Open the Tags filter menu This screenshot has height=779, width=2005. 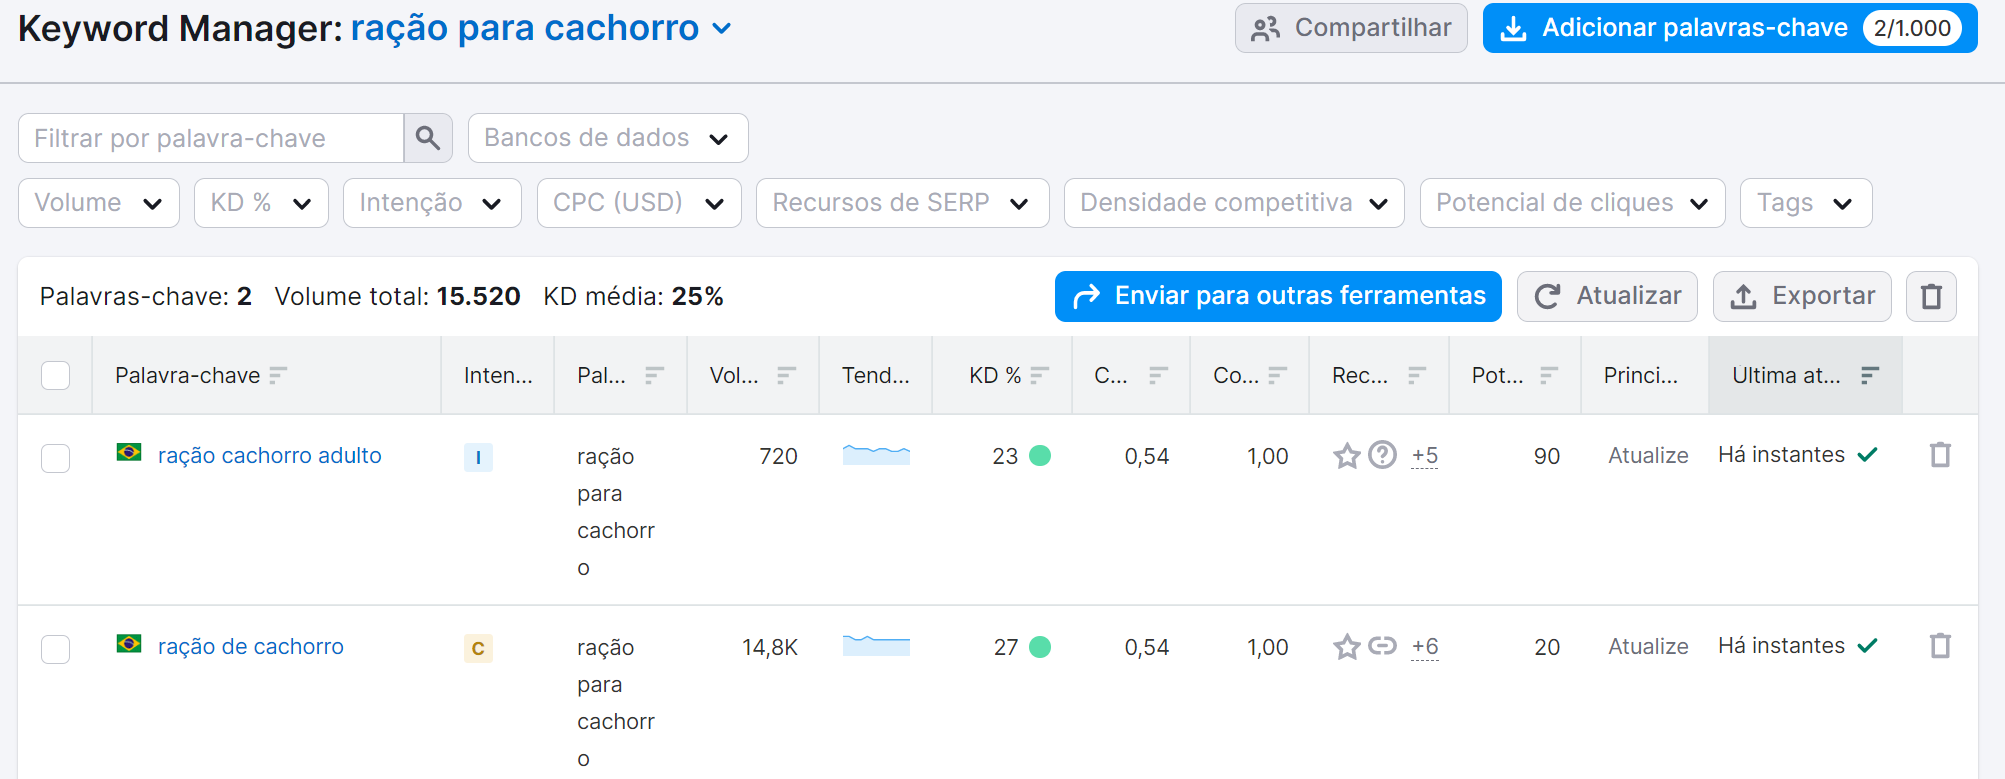[1805, 202]
